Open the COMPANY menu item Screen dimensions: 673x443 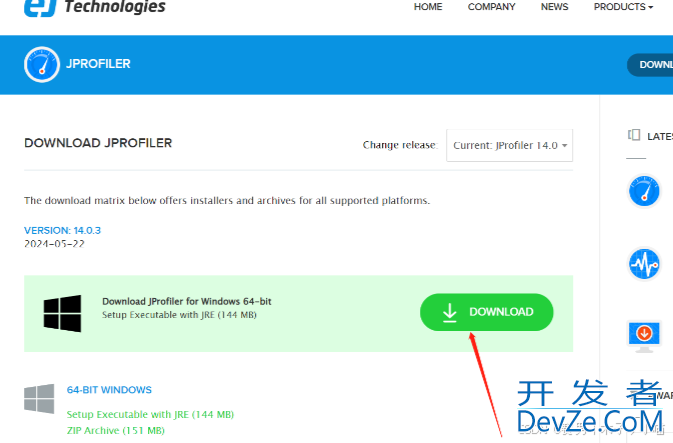click(491, 7)
